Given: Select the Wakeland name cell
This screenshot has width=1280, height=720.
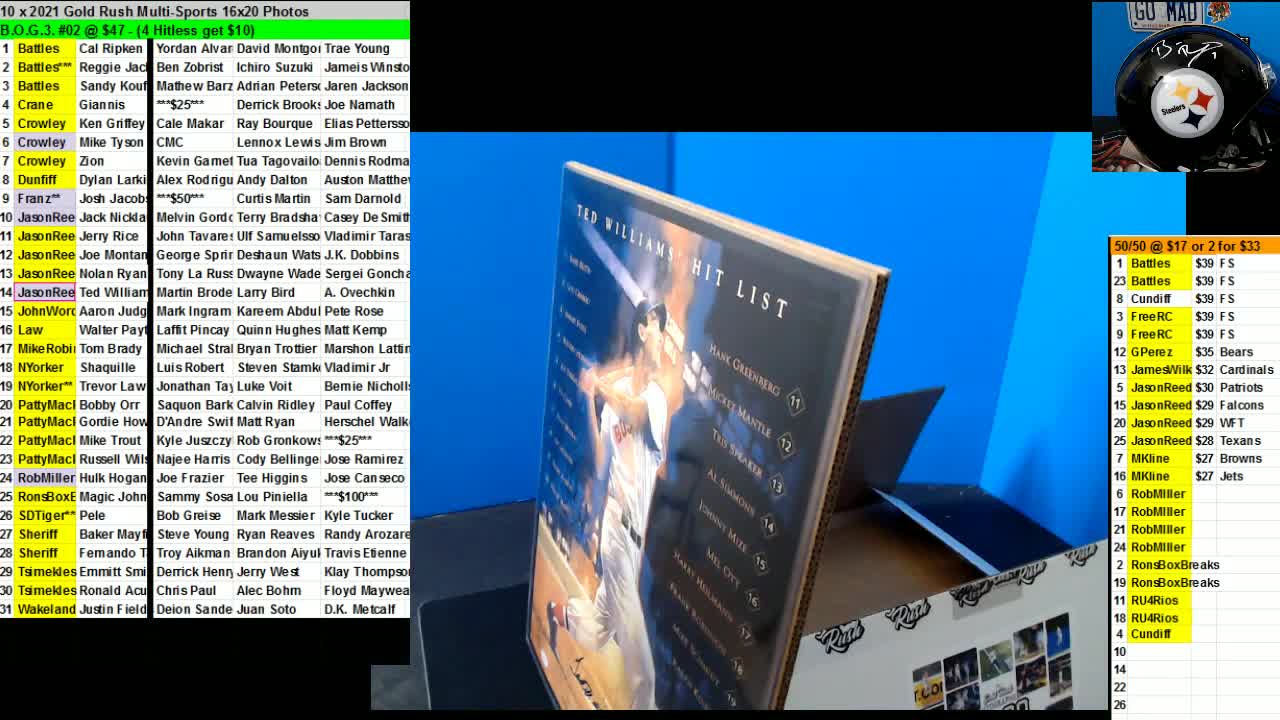Looking at the screenshot, I should [45, 609].
